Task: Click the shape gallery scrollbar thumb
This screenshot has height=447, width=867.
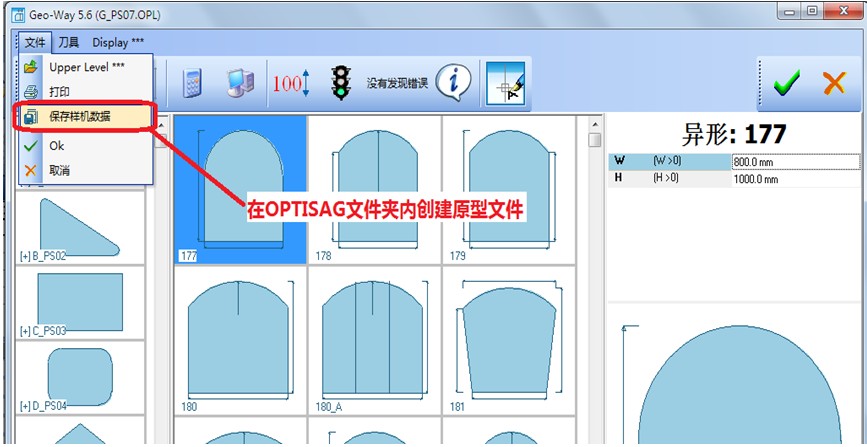Action: coord(594,140)
